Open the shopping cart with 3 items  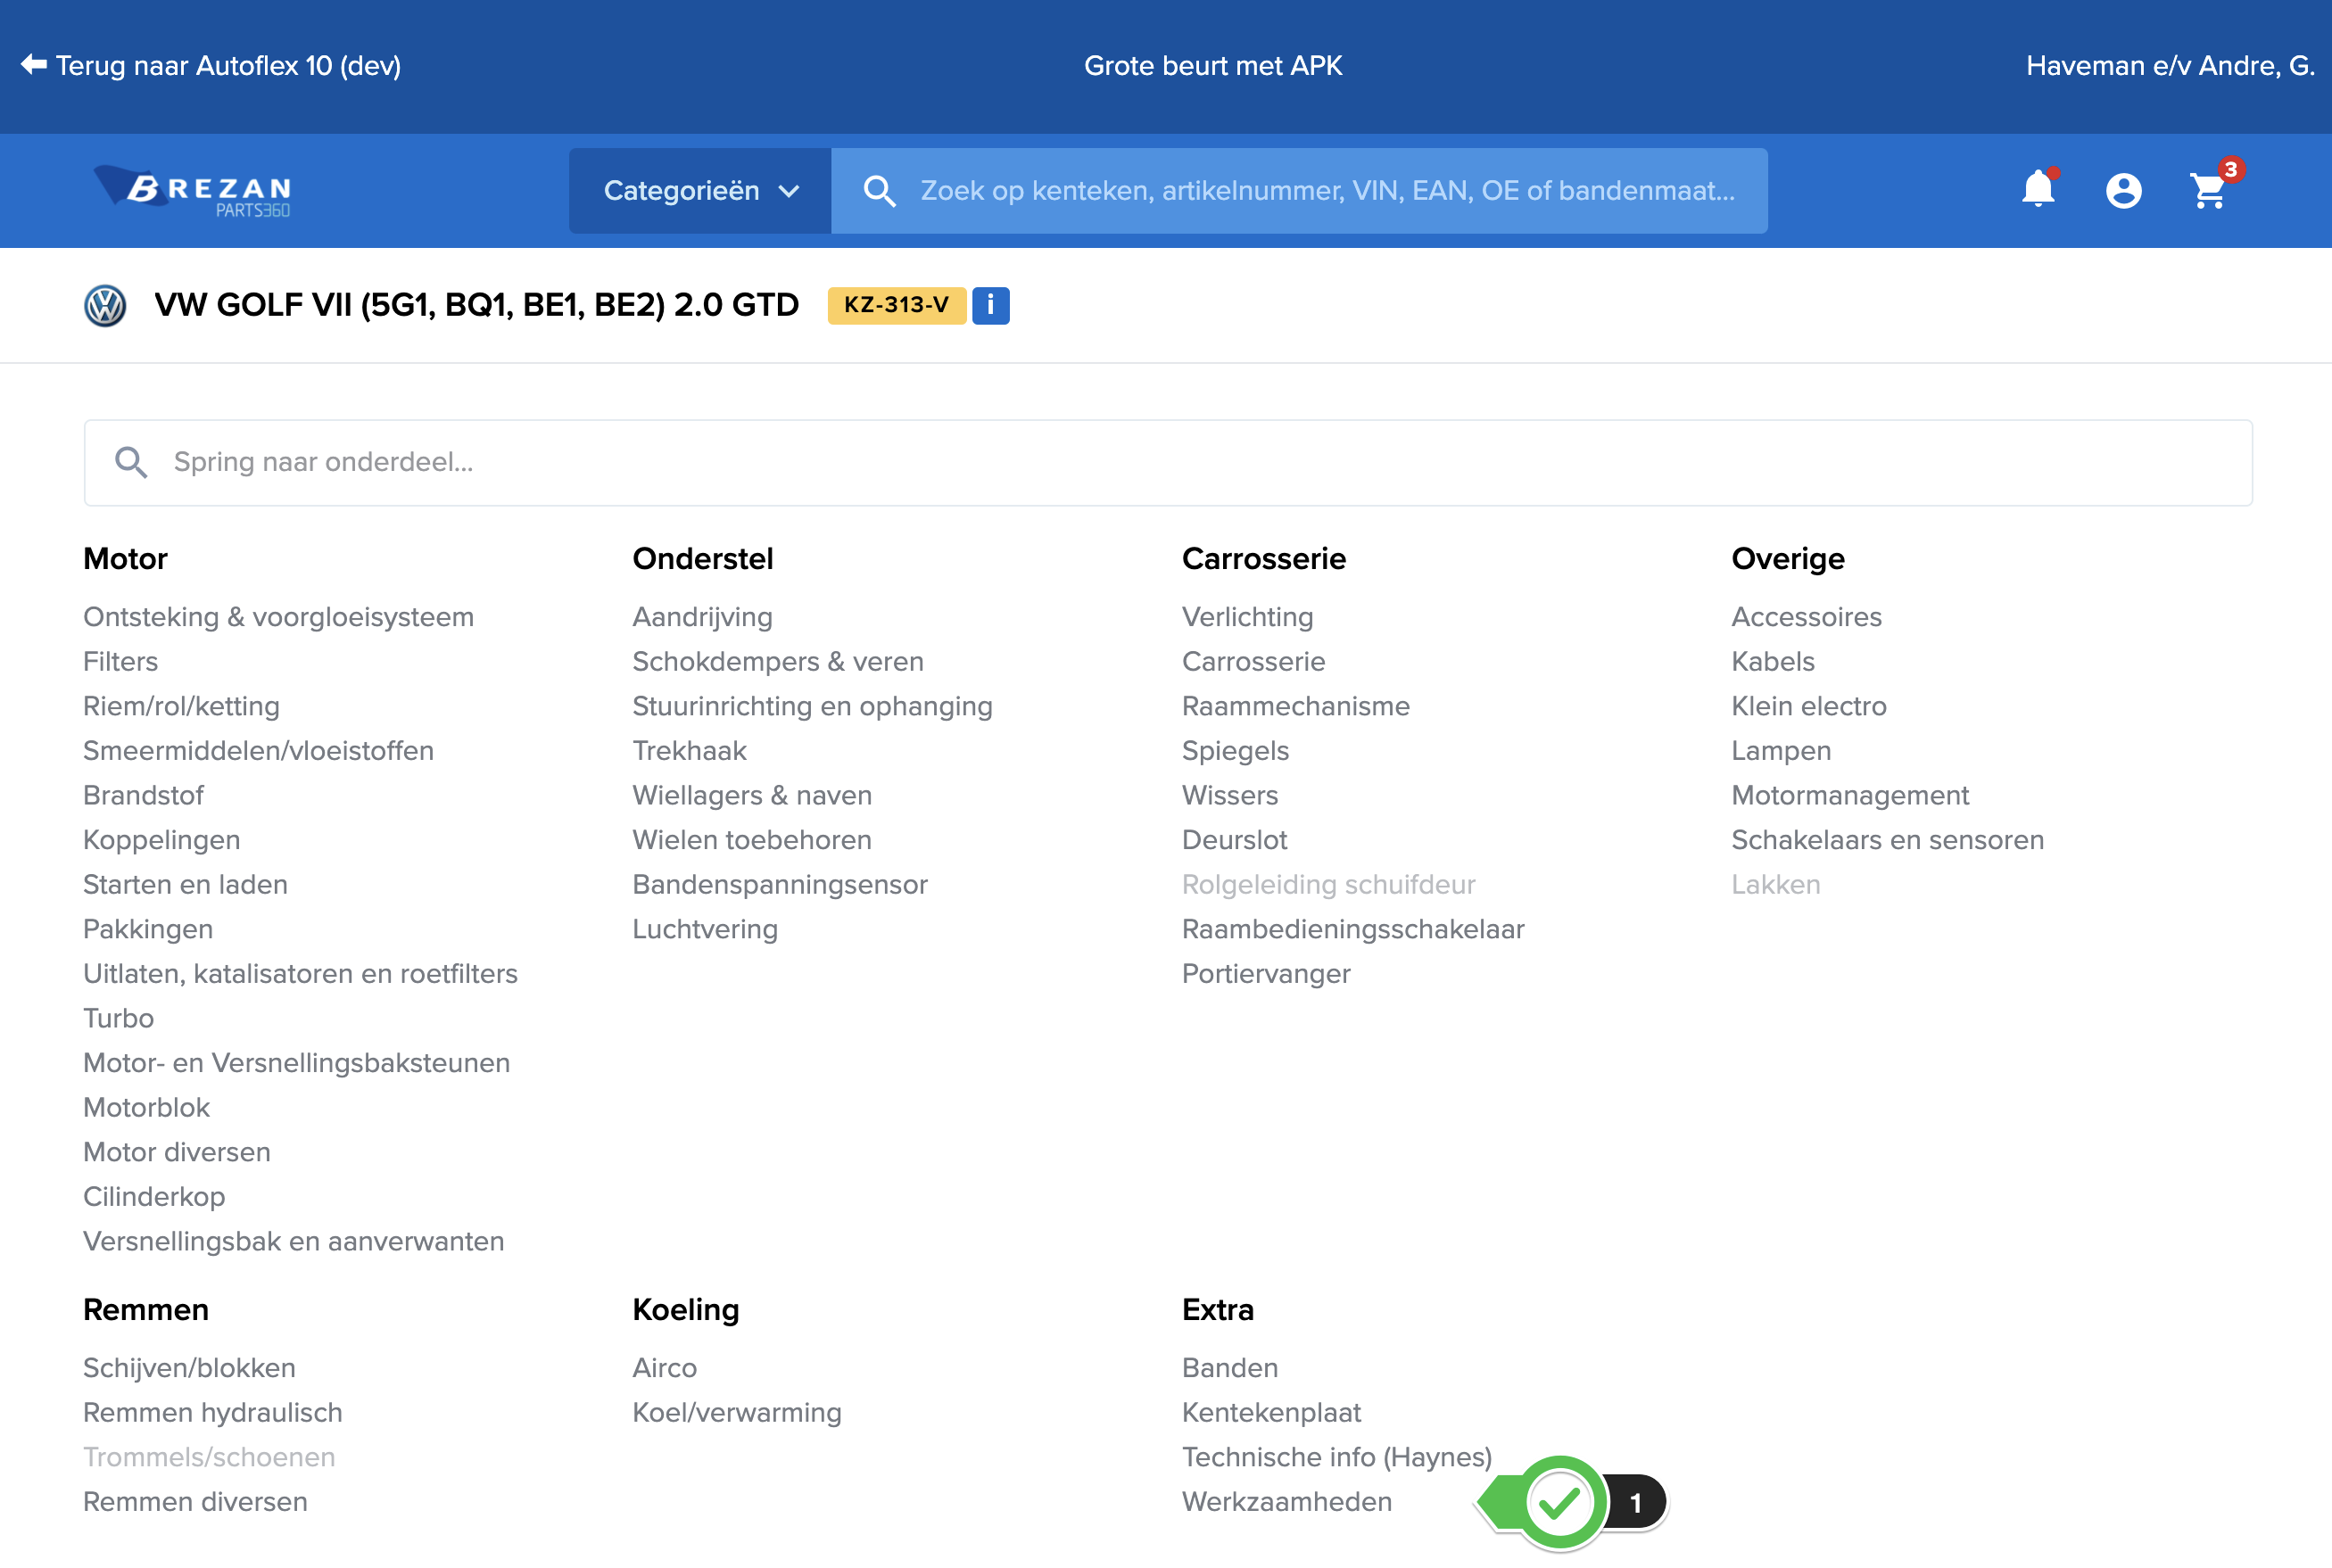click(x=2208, y=190)
